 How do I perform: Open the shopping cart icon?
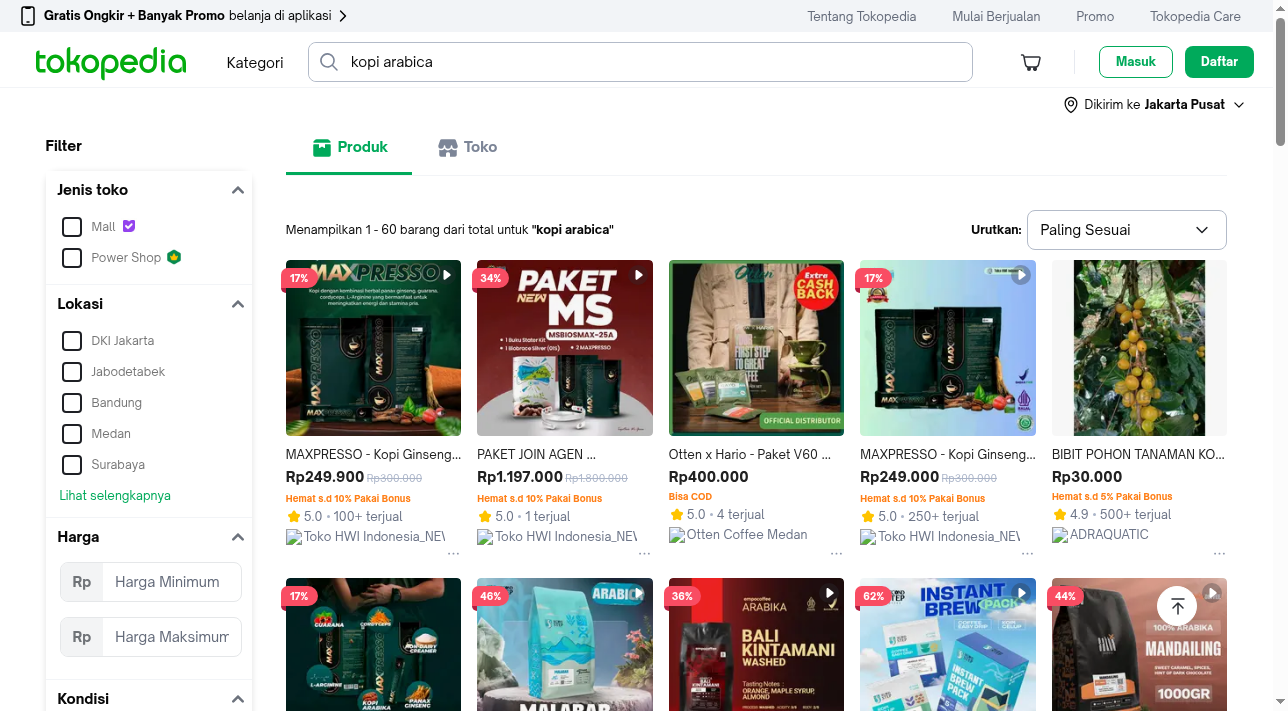(x=1031, y=63)
